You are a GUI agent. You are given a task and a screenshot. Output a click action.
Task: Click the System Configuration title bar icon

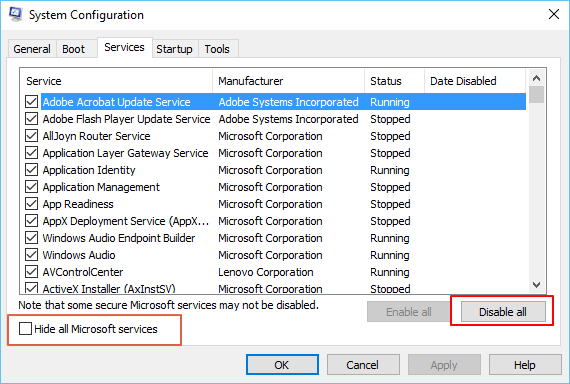pos(15,14)
